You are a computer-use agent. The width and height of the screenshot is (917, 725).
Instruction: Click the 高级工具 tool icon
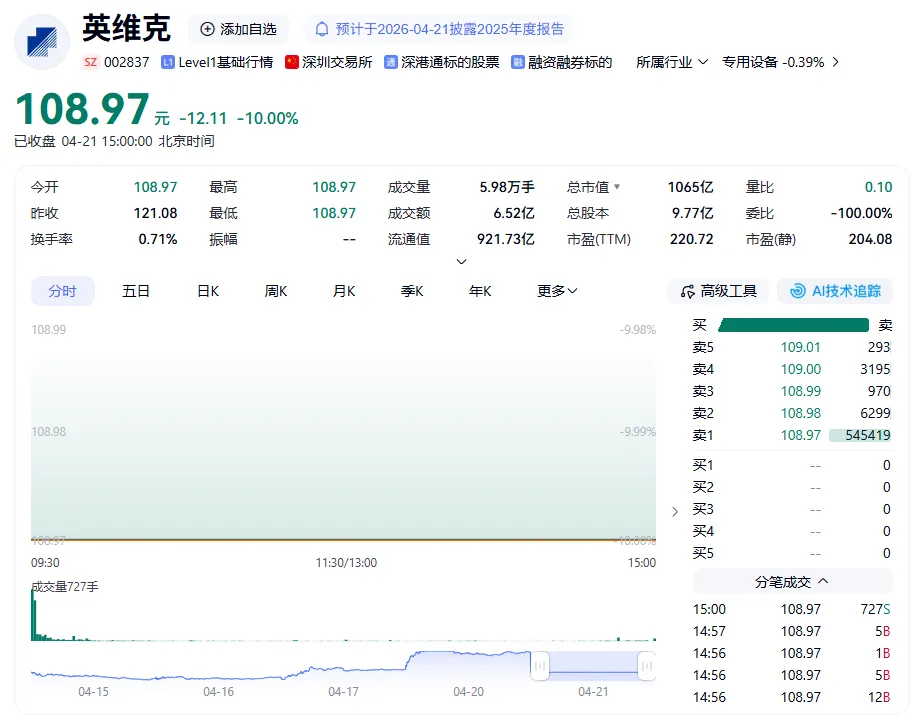click(688, 291)
